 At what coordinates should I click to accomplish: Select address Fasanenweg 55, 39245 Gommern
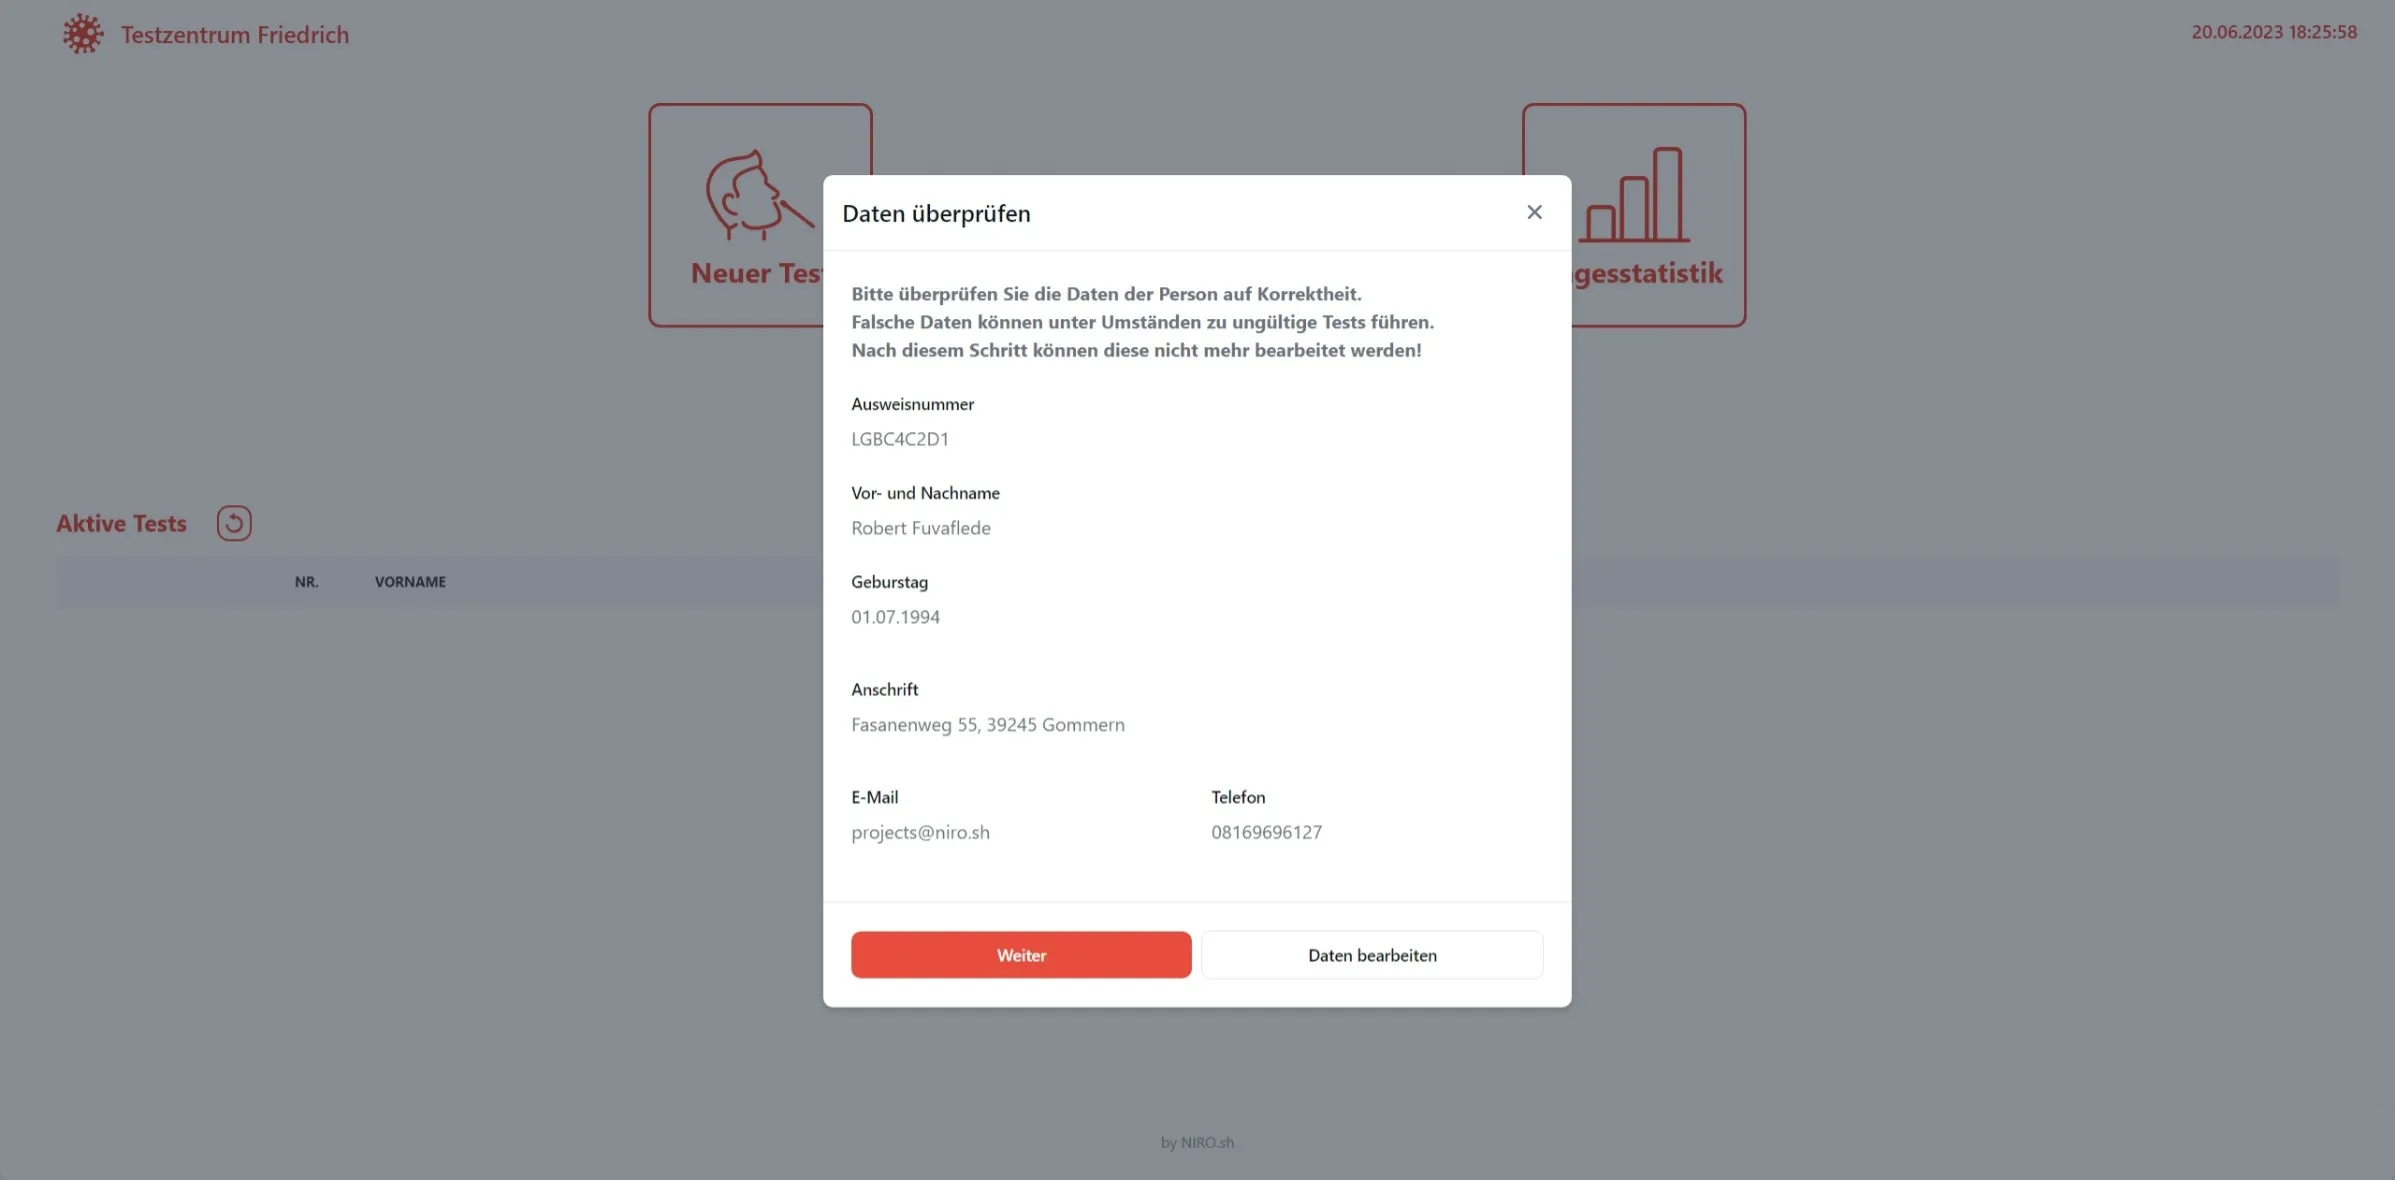(x=988, y=725)
